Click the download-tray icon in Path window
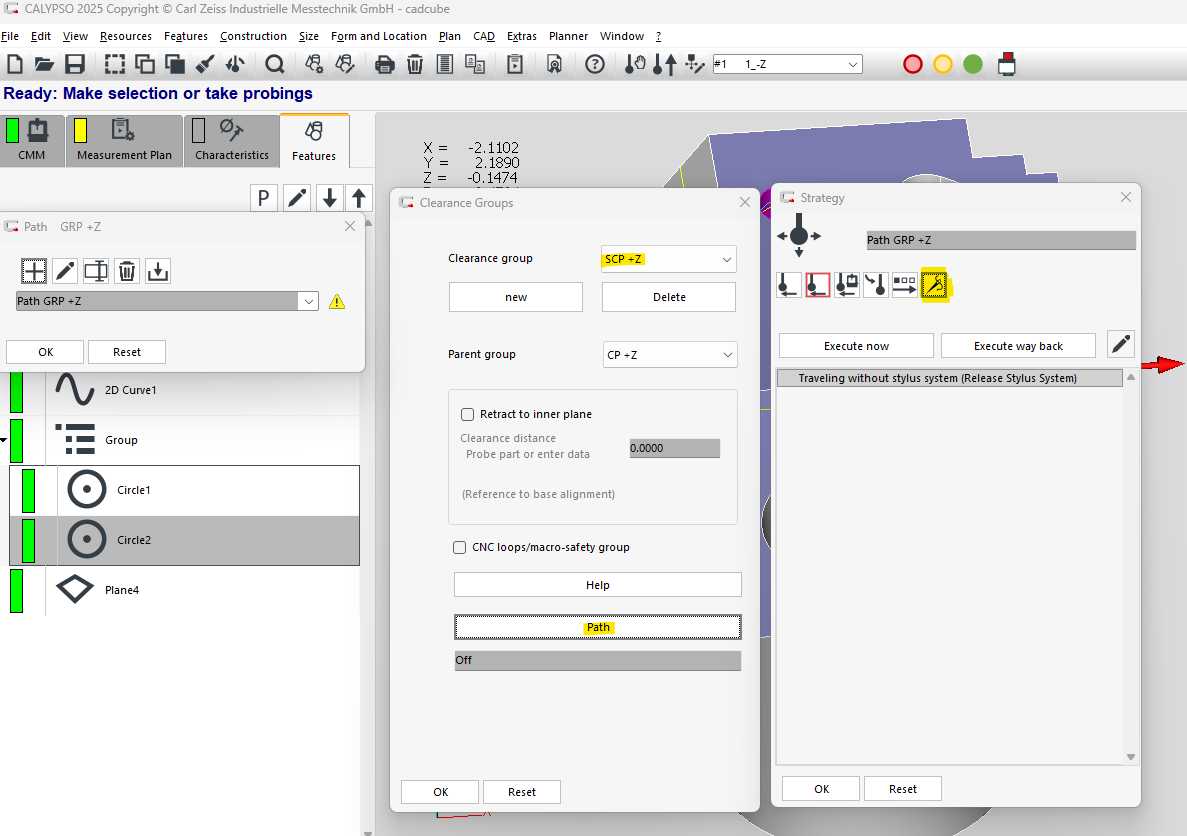This screenshot has height=836, width=1187. pos(158,270)
